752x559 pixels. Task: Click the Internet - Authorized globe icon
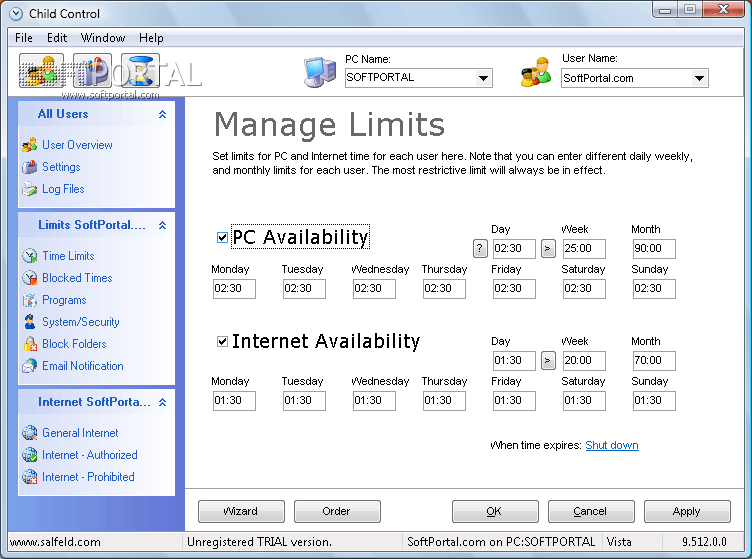[x=29, y=454]
